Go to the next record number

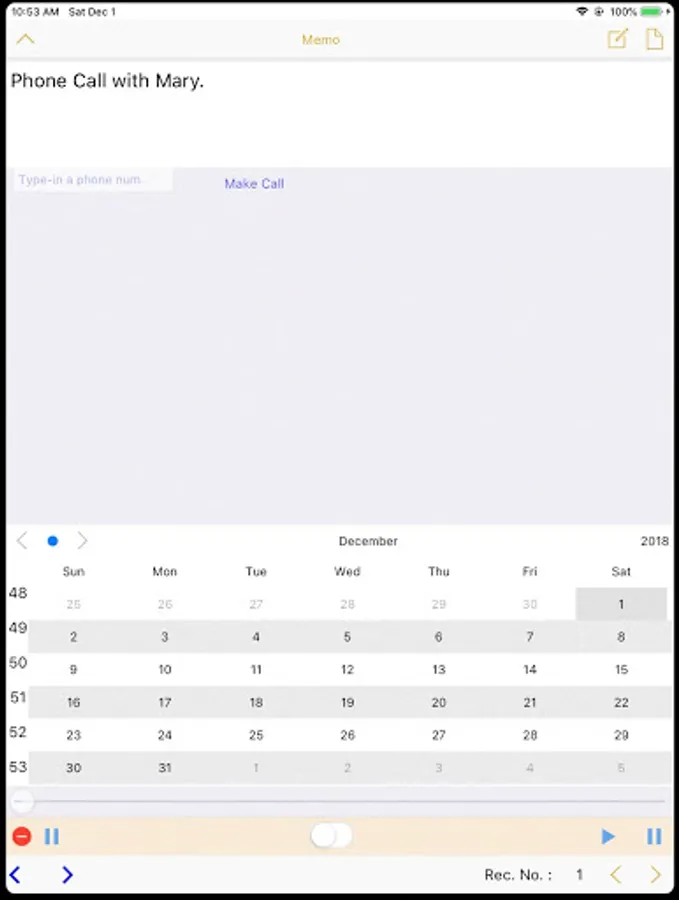[x=656, y=875]
